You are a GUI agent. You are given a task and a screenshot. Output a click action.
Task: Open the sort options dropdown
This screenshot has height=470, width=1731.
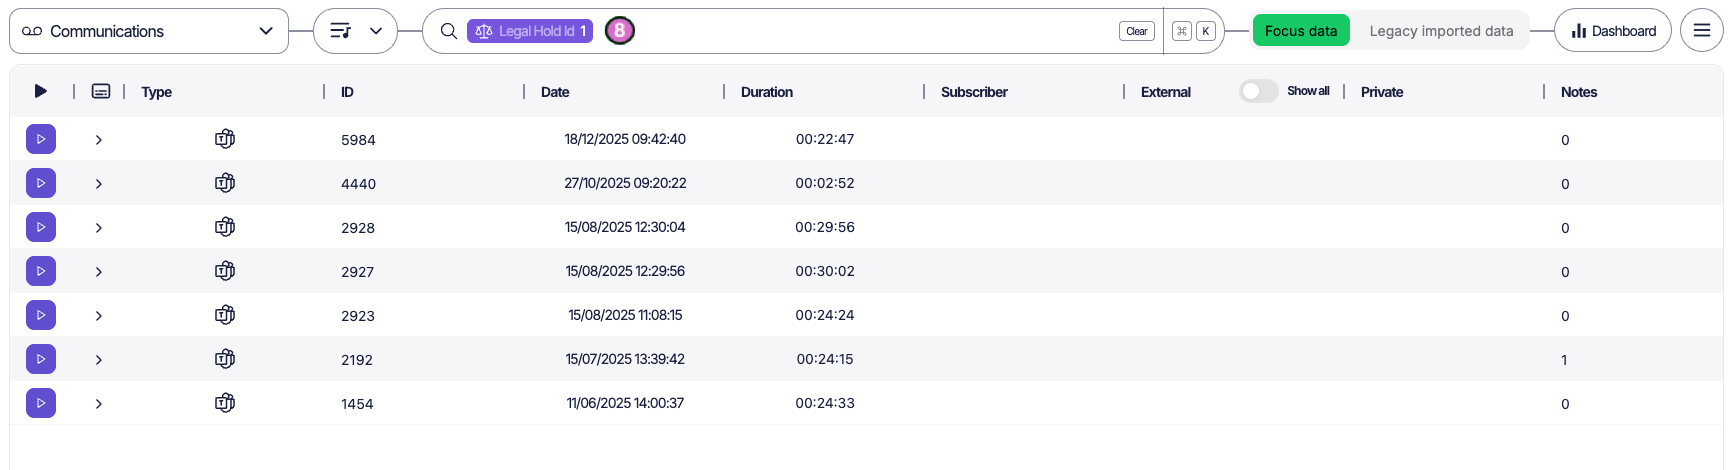pyautogui.click(x=355, y=31)
